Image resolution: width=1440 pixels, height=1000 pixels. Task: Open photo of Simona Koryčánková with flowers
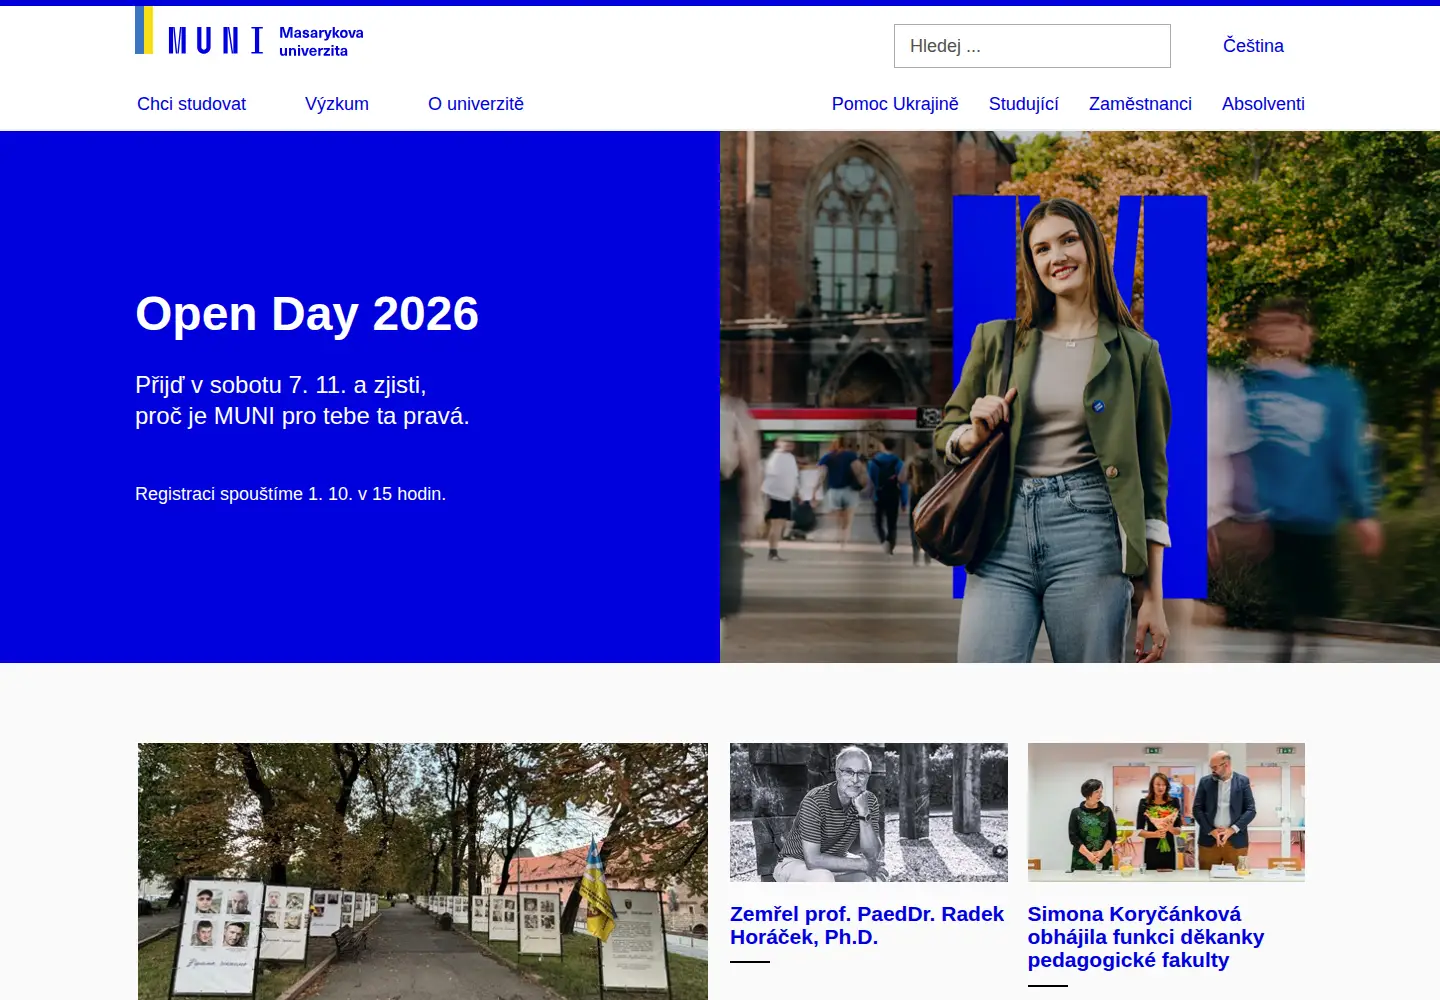(1166, 812)
